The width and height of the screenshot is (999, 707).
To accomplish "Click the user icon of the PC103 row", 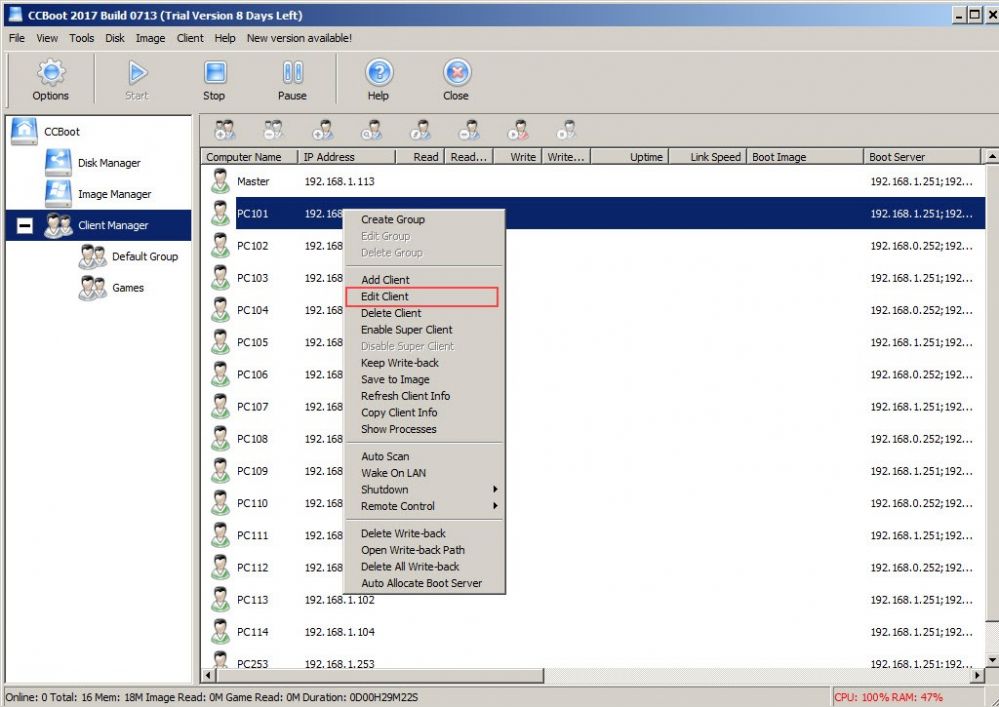I will pos(220,278).
